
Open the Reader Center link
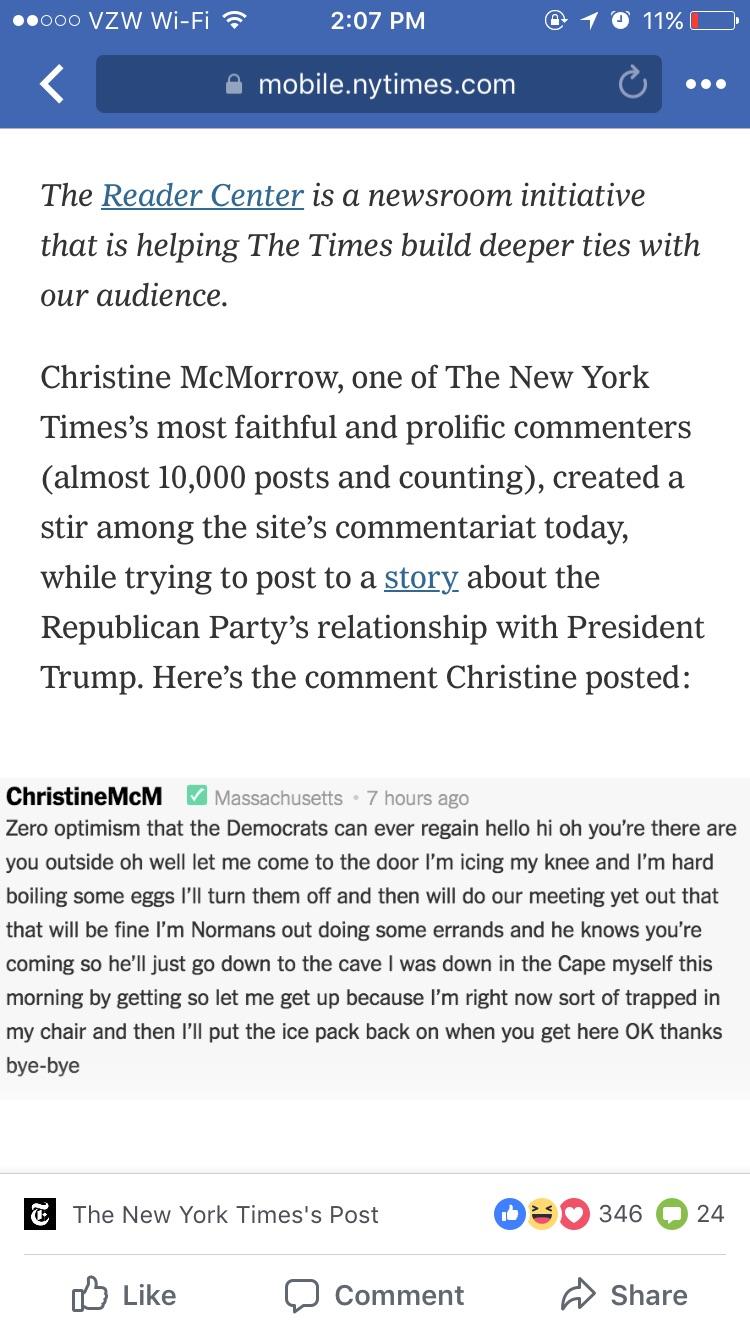(x=203, y=195)
